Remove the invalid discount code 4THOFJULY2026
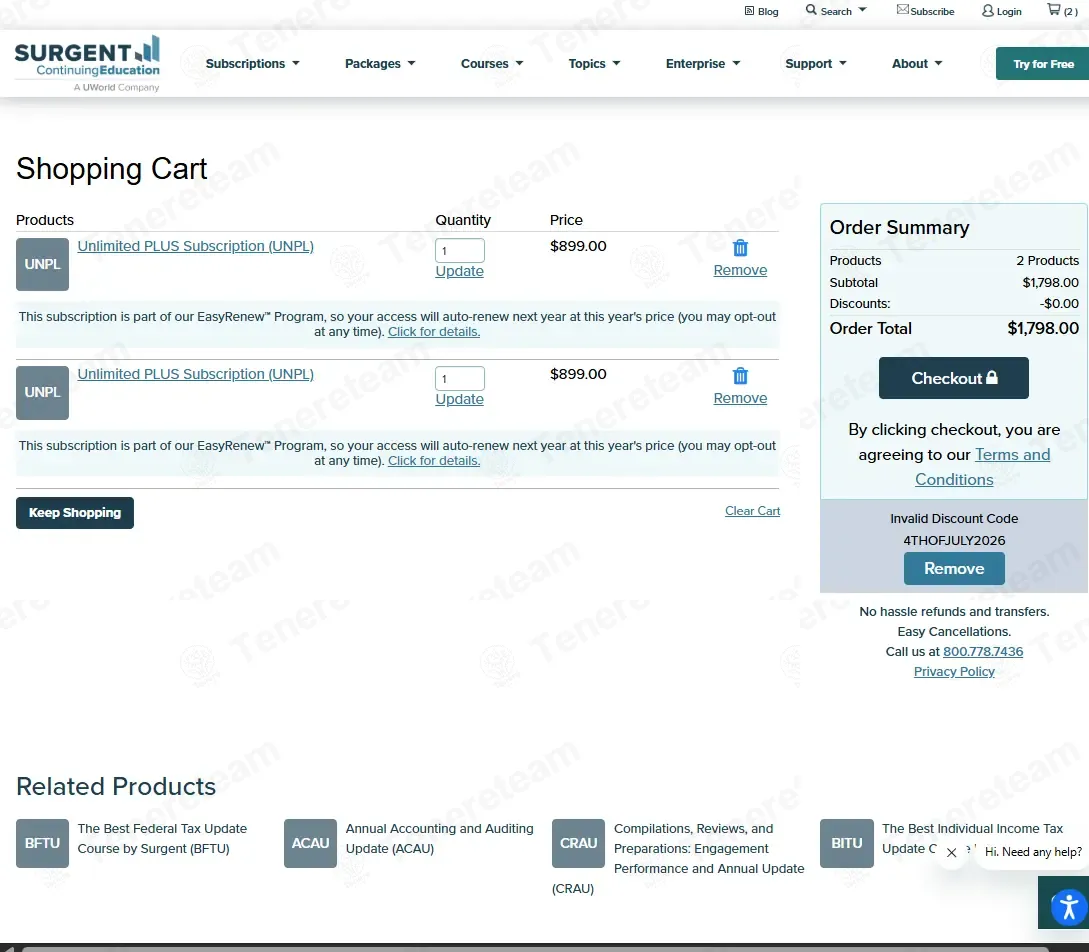This screenshot has width=1089, height=952. click(x=954, y=568)
